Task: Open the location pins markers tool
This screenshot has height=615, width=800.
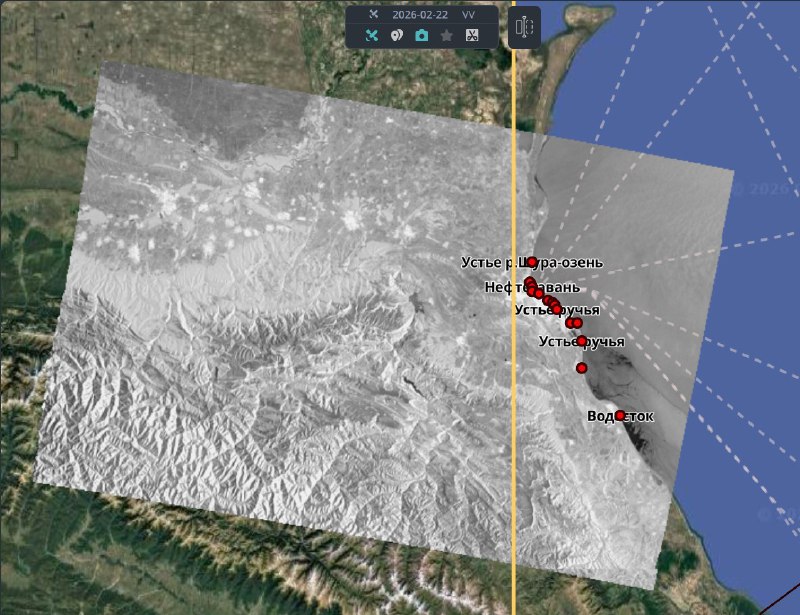Action: (396, 35)
